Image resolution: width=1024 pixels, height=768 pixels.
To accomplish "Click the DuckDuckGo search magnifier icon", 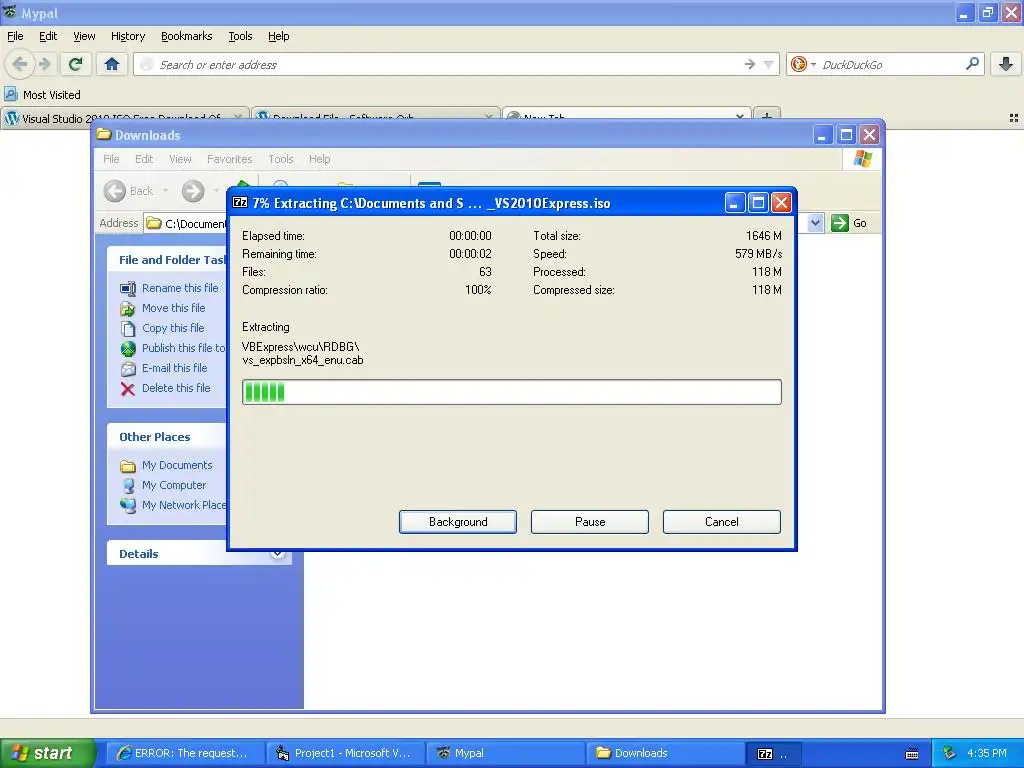I will coord(972,64).
